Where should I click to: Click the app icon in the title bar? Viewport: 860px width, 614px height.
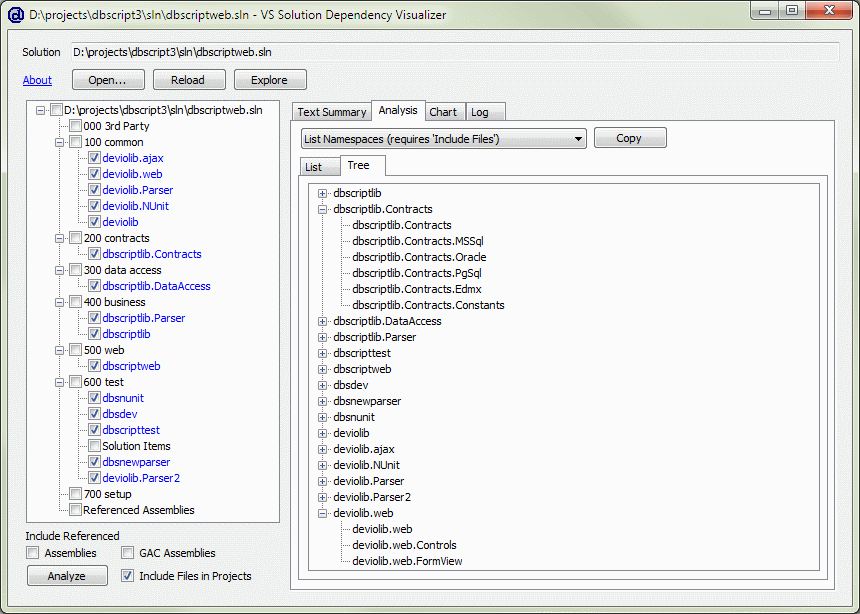pos(16,15)
